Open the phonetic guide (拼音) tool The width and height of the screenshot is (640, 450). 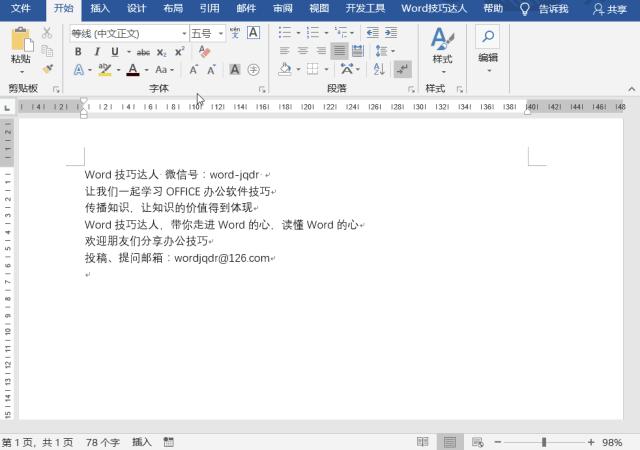235,33
